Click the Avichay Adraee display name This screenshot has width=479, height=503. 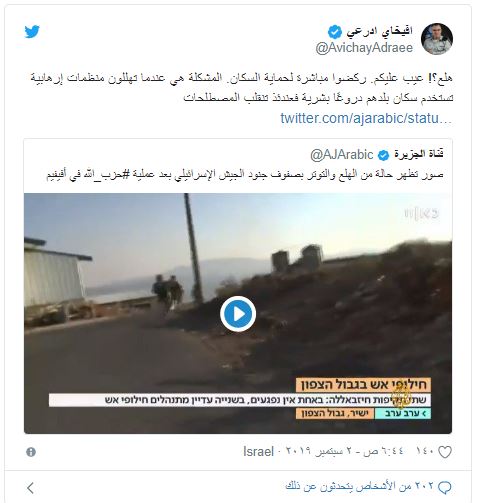[x=379, y=31]
